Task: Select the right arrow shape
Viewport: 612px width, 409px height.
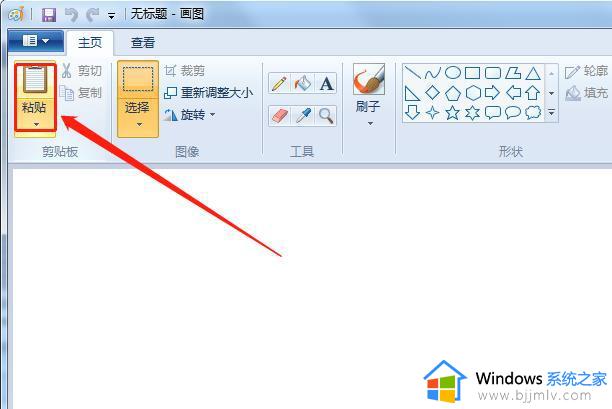Action: (492, 92)
